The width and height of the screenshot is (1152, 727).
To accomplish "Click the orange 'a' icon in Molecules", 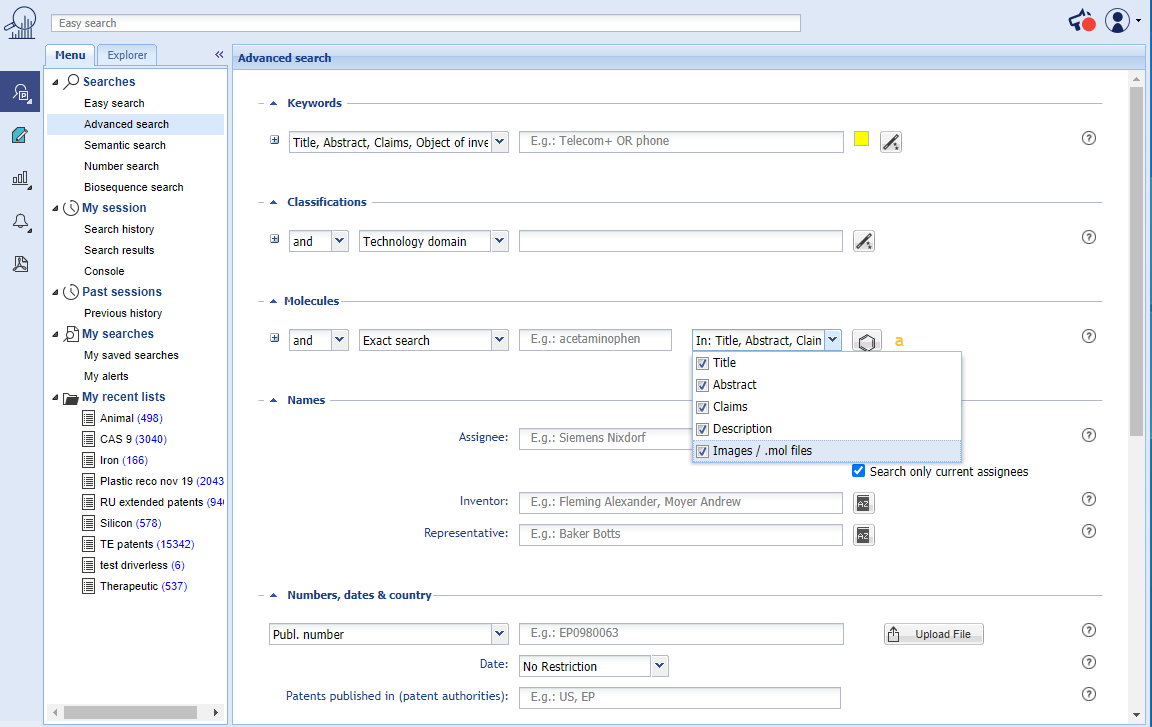I will 899,341.
